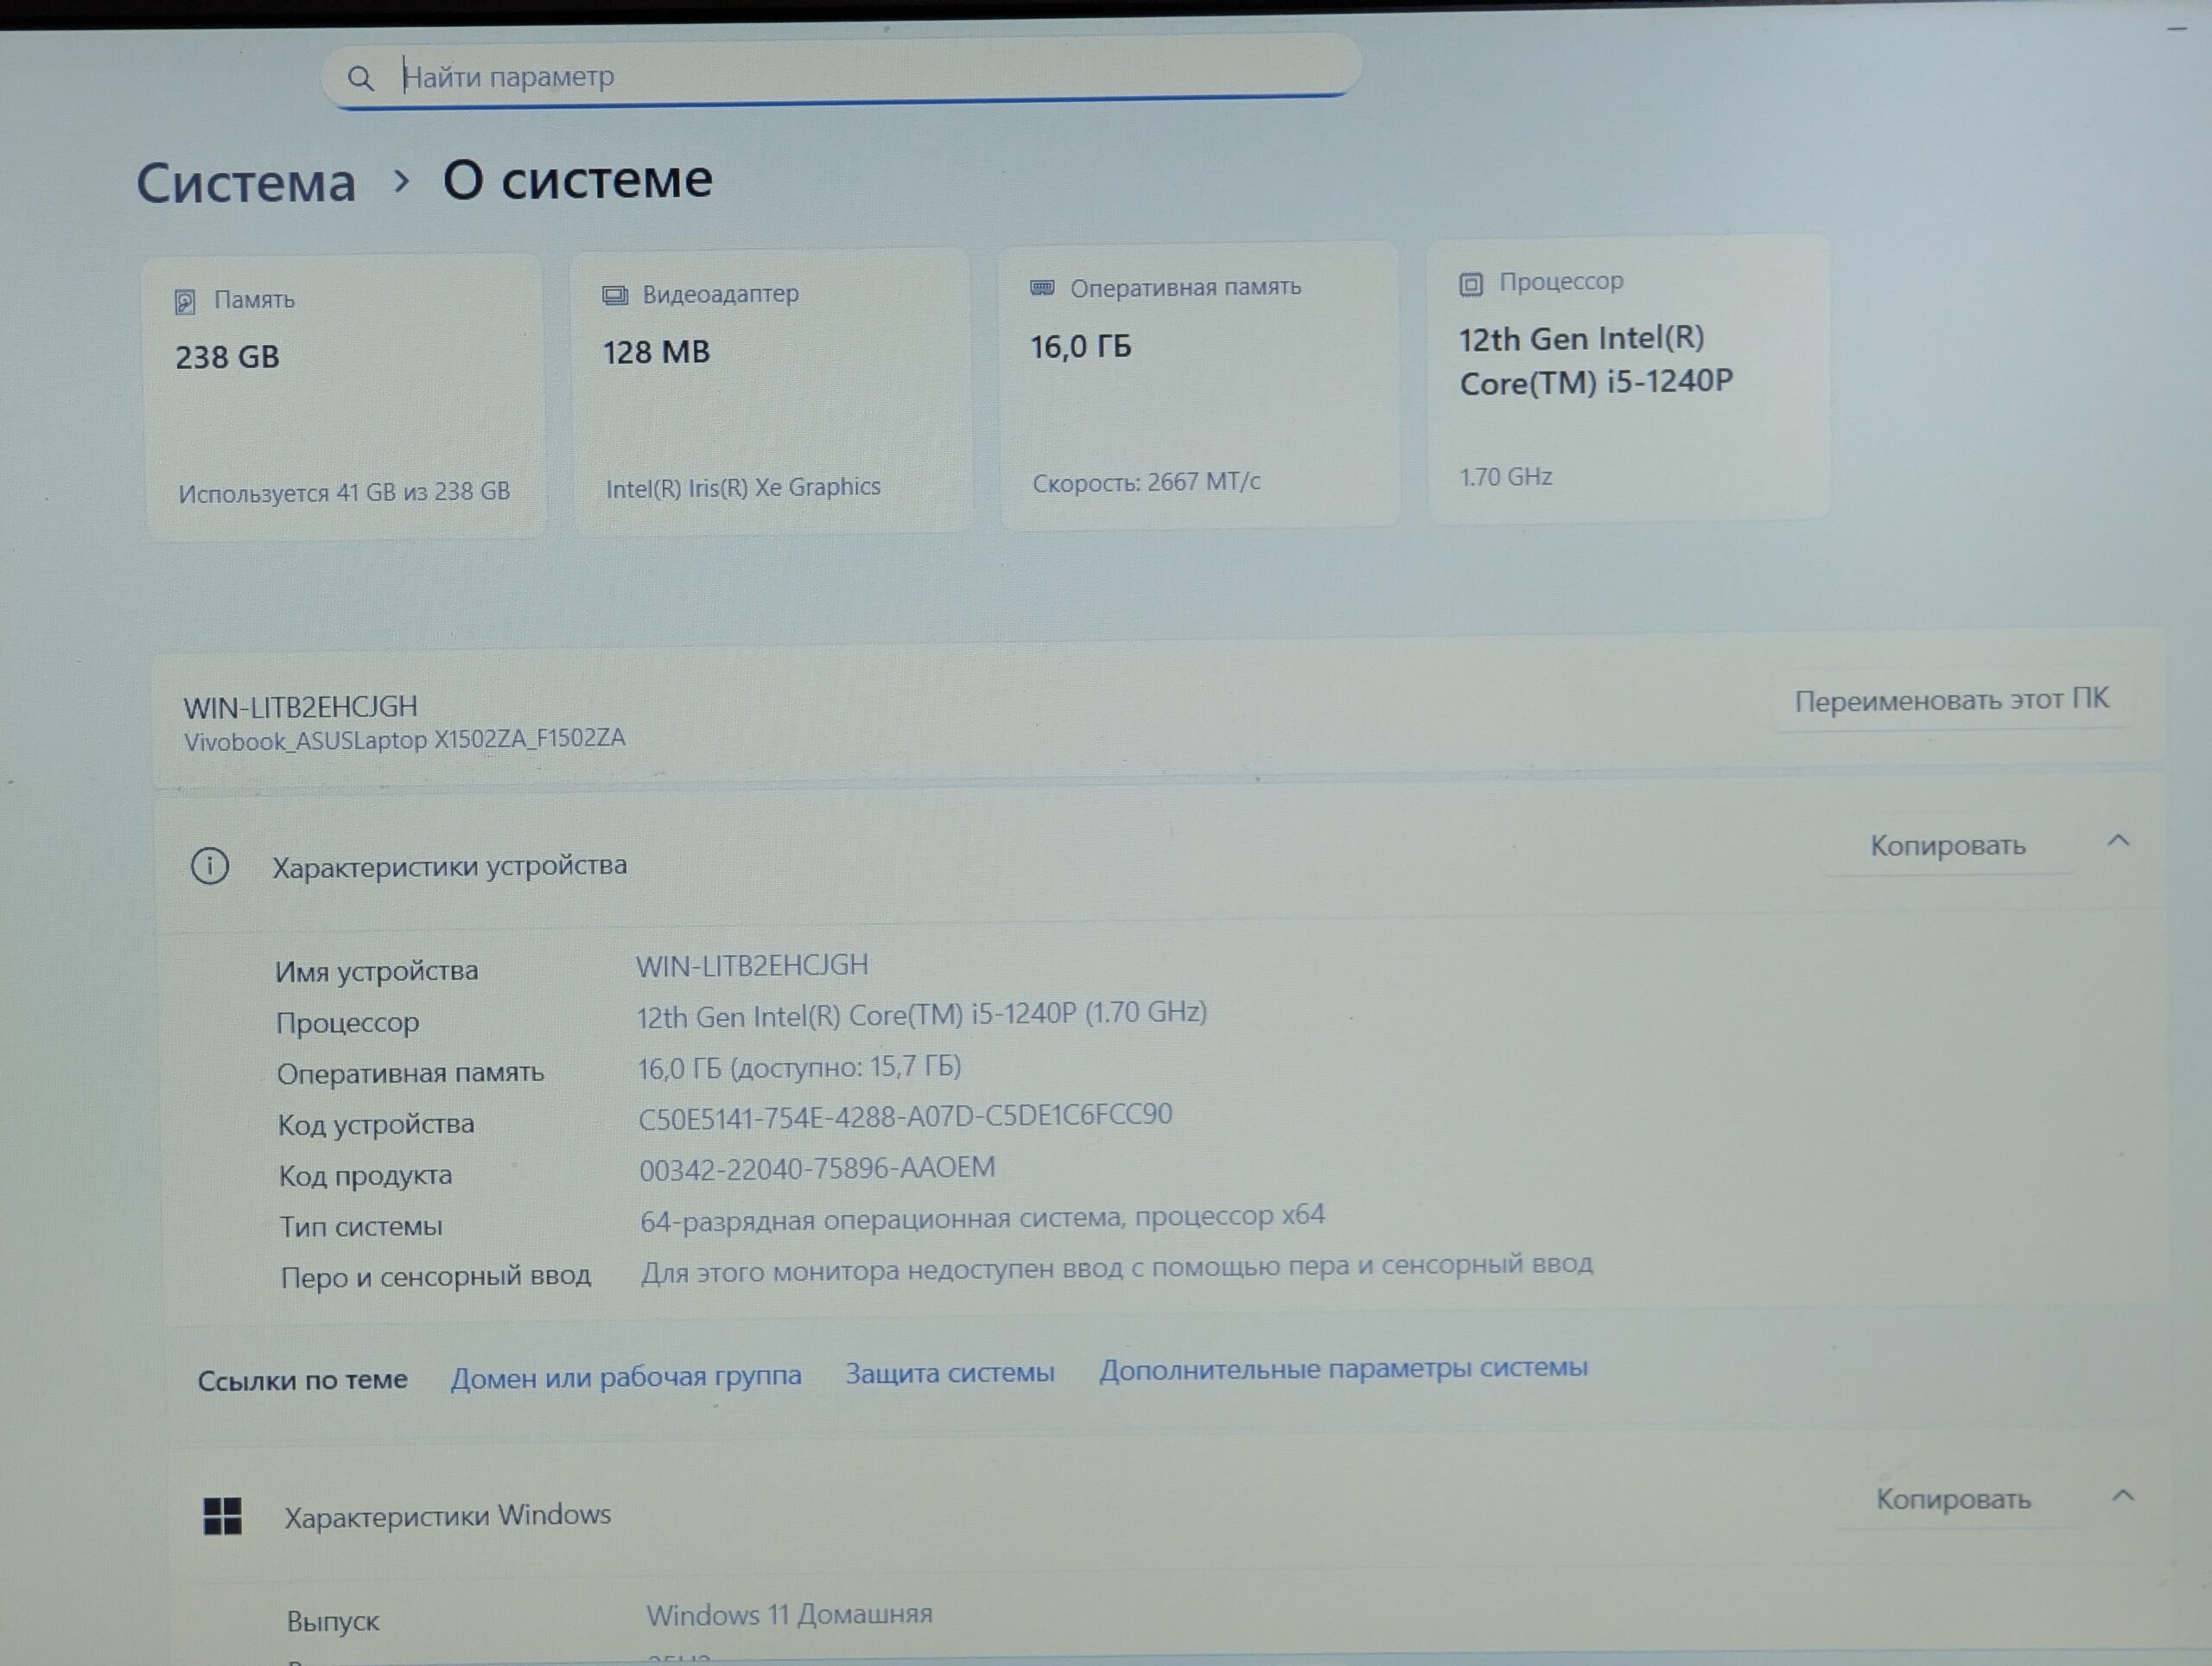Image resolution: width=2212 pixels, height=1666 pixels.
Task: Collapse Характеристики устройства section chevron
Action: [x=2118, y=841]
